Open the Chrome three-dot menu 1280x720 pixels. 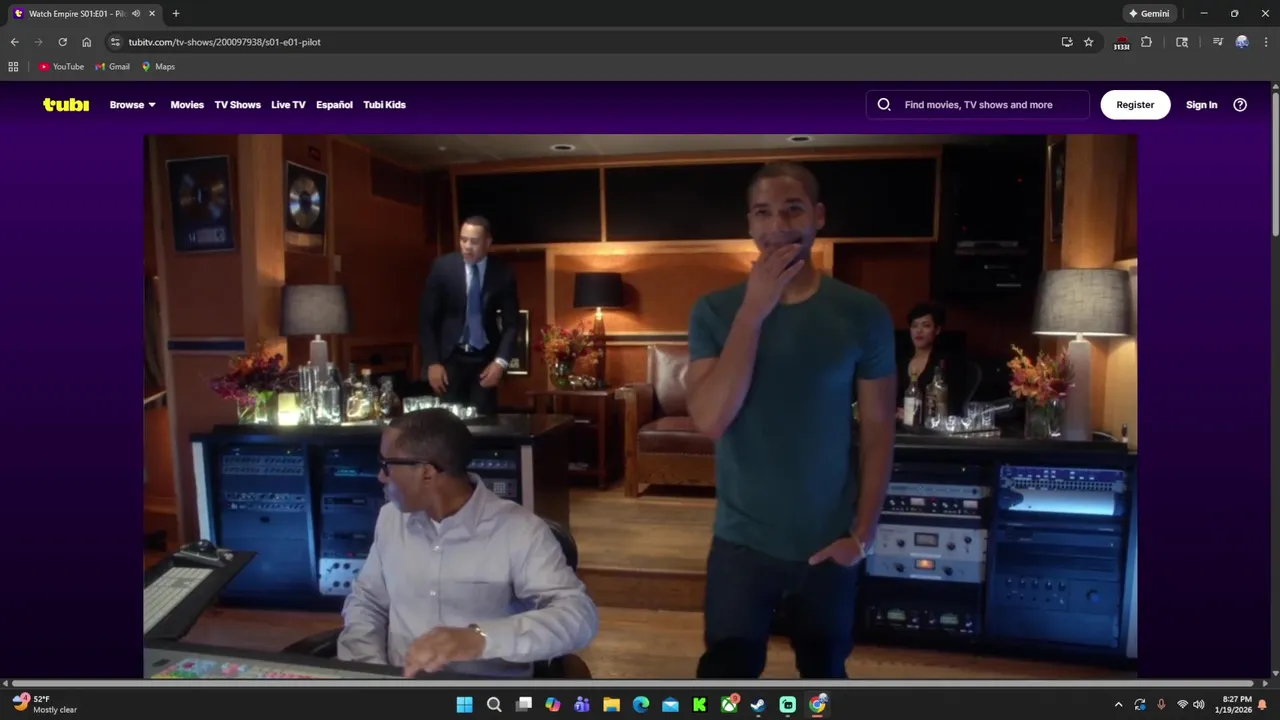(x=1265, y=42)
